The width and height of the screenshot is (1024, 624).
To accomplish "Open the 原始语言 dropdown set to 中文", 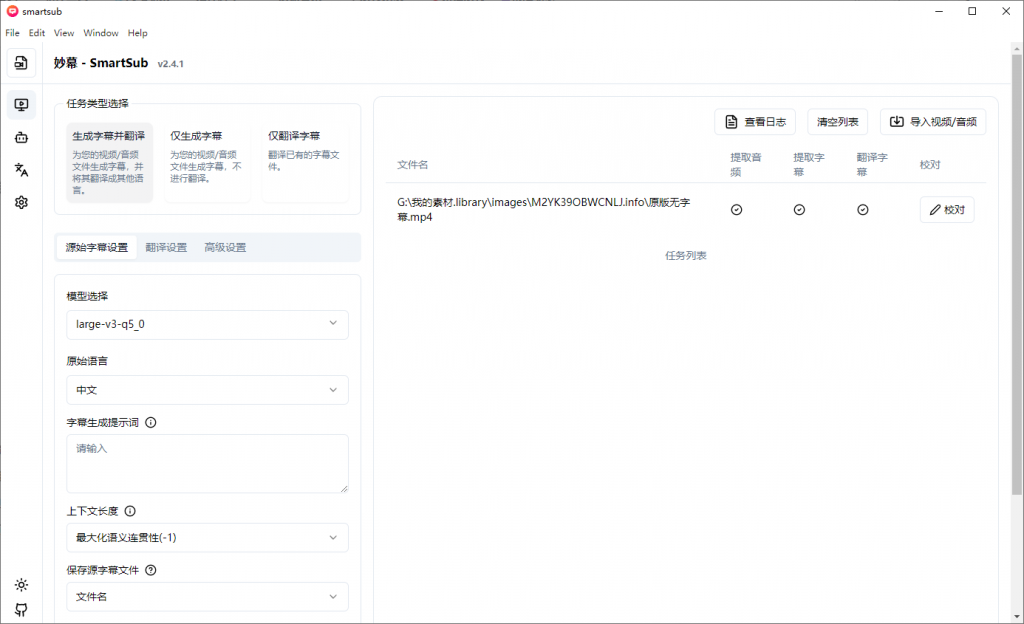I will click(207, 390).
